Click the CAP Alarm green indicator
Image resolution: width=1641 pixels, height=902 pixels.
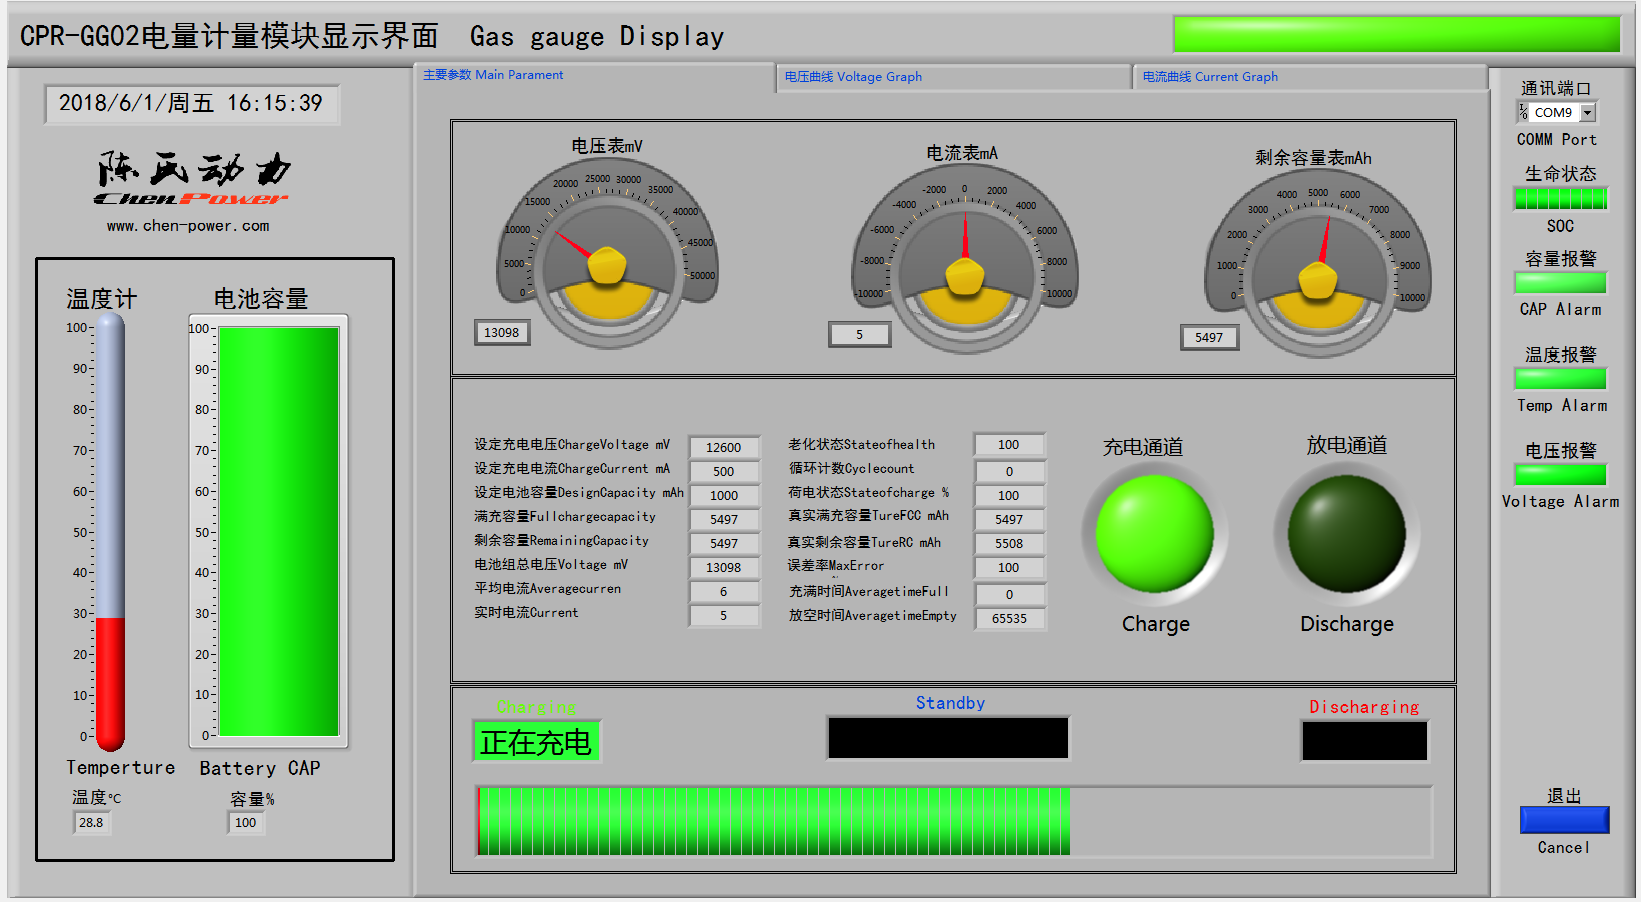1560,283
